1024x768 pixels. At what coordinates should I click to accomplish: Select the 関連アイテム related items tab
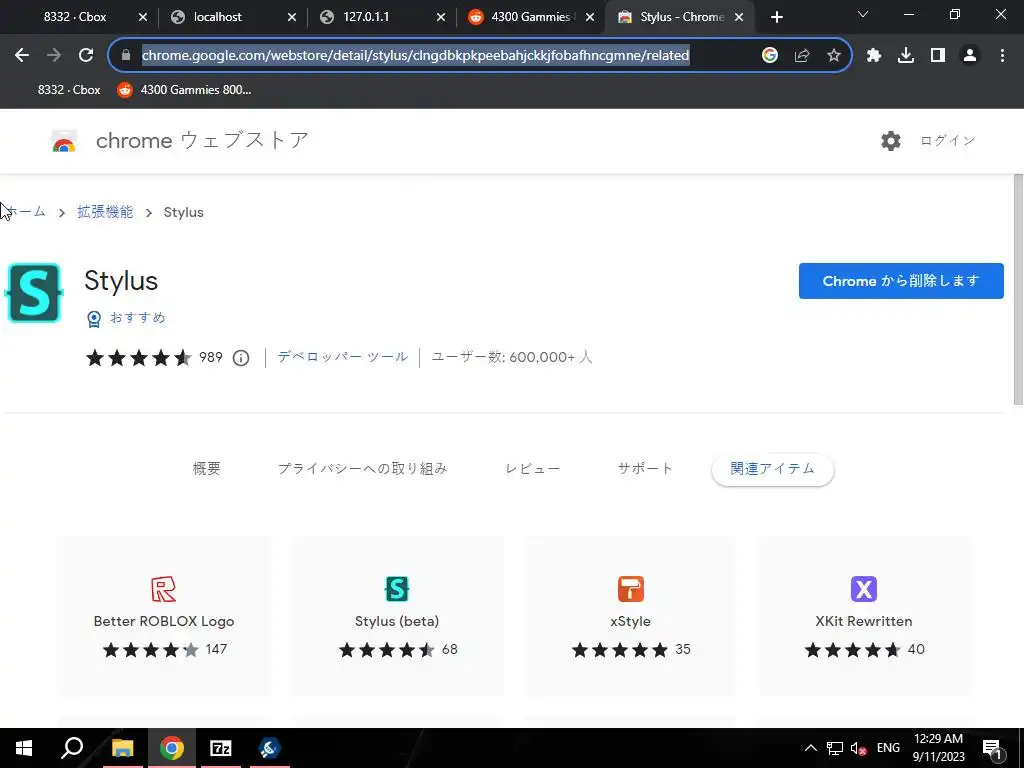pyautogui.click(x=773, y=470)
